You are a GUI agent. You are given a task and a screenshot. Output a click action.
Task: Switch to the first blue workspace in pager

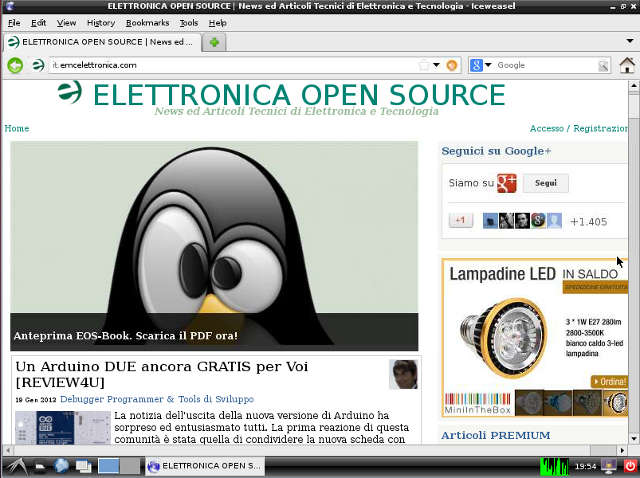click(109, 466)
